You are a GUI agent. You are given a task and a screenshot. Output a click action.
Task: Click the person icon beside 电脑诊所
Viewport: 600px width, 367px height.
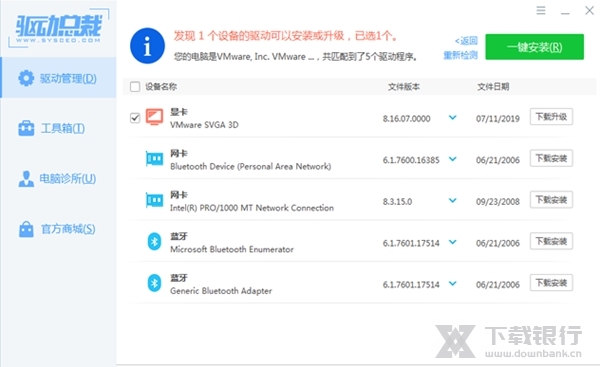point(26,179)
